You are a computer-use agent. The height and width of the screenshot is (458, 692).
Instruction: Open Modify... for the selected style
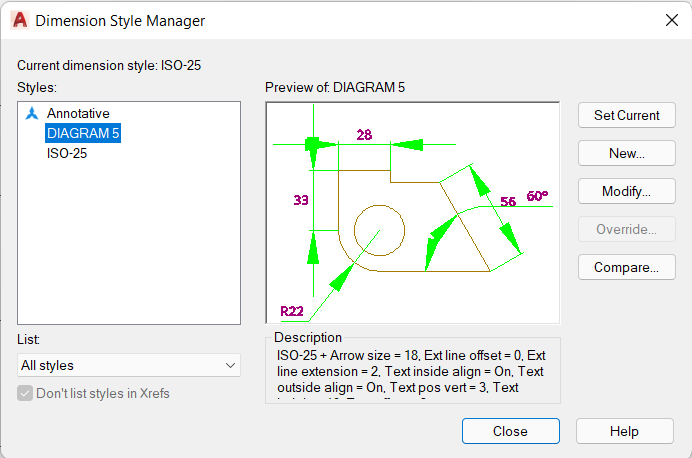click(627, 191)
